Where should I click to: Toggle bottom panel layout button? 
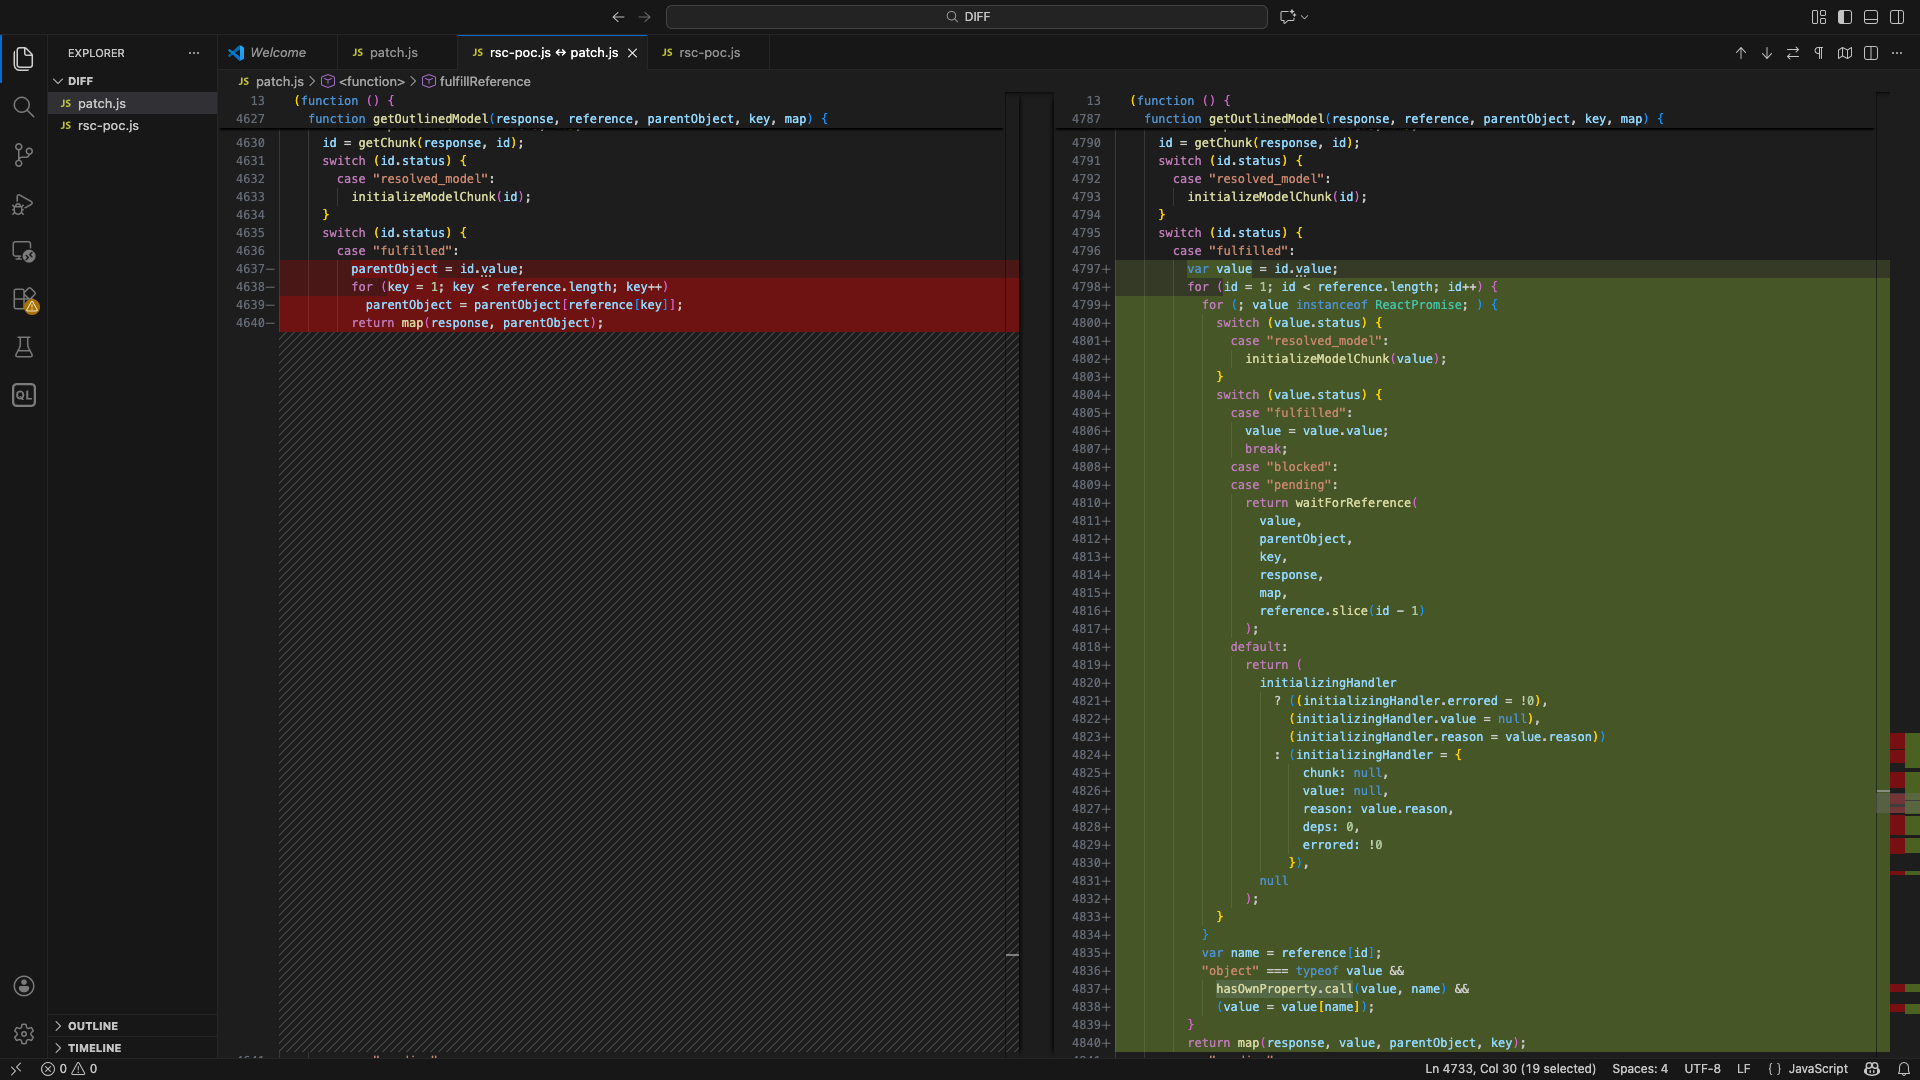pos(1871,17)
